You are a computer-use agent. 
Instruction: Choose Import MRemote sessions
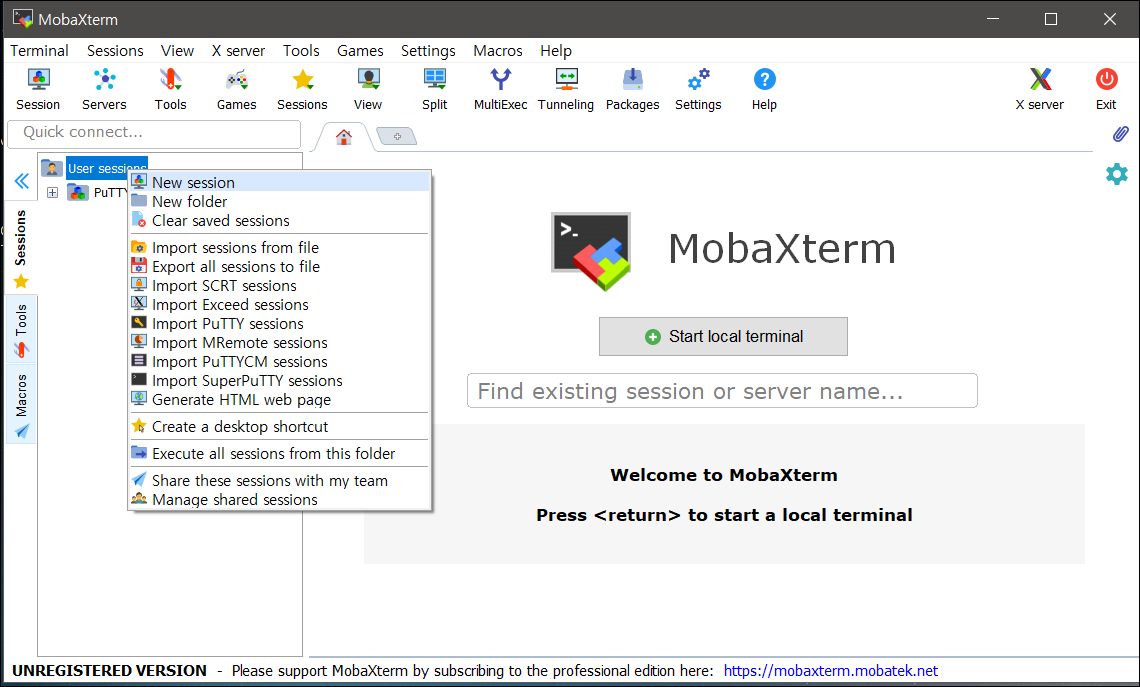[x=280, y=342]
